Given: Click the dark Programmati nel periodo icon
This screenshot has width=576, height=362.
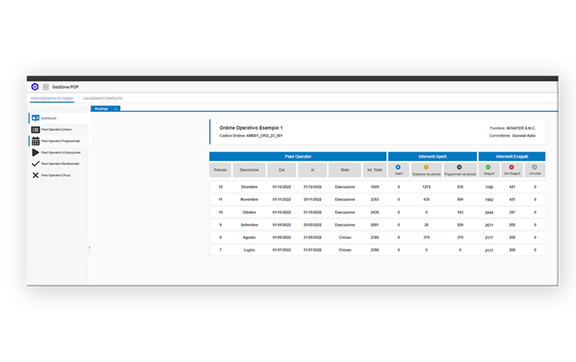Looking at the screenshot, I should click(x=459, y=167).
